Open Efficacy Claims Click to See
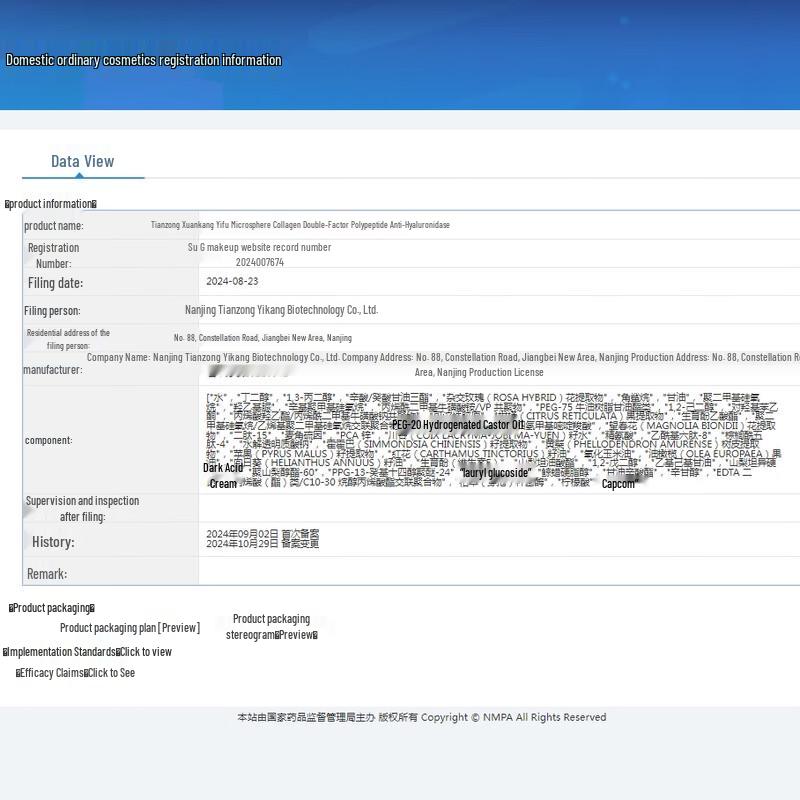 [110, 673]
